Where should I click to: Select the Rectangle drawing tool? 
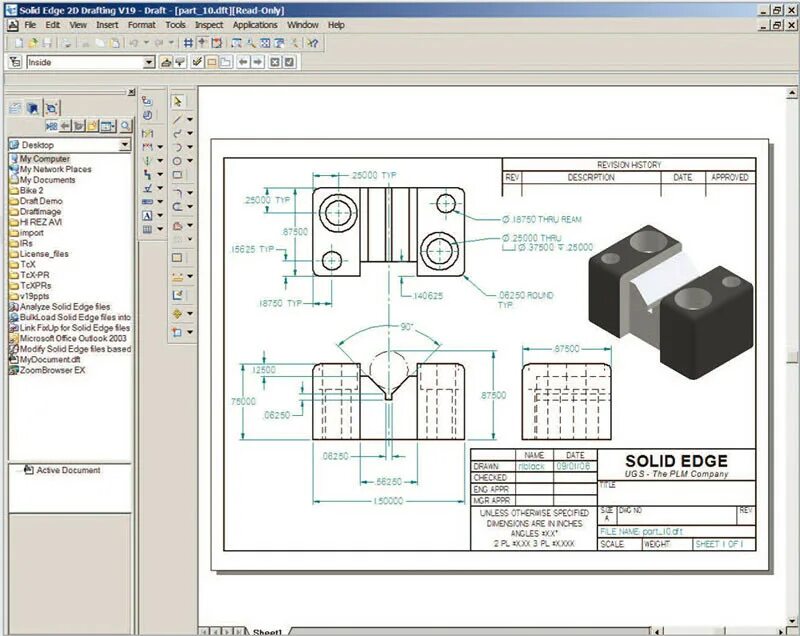click(x=177, y=174)
